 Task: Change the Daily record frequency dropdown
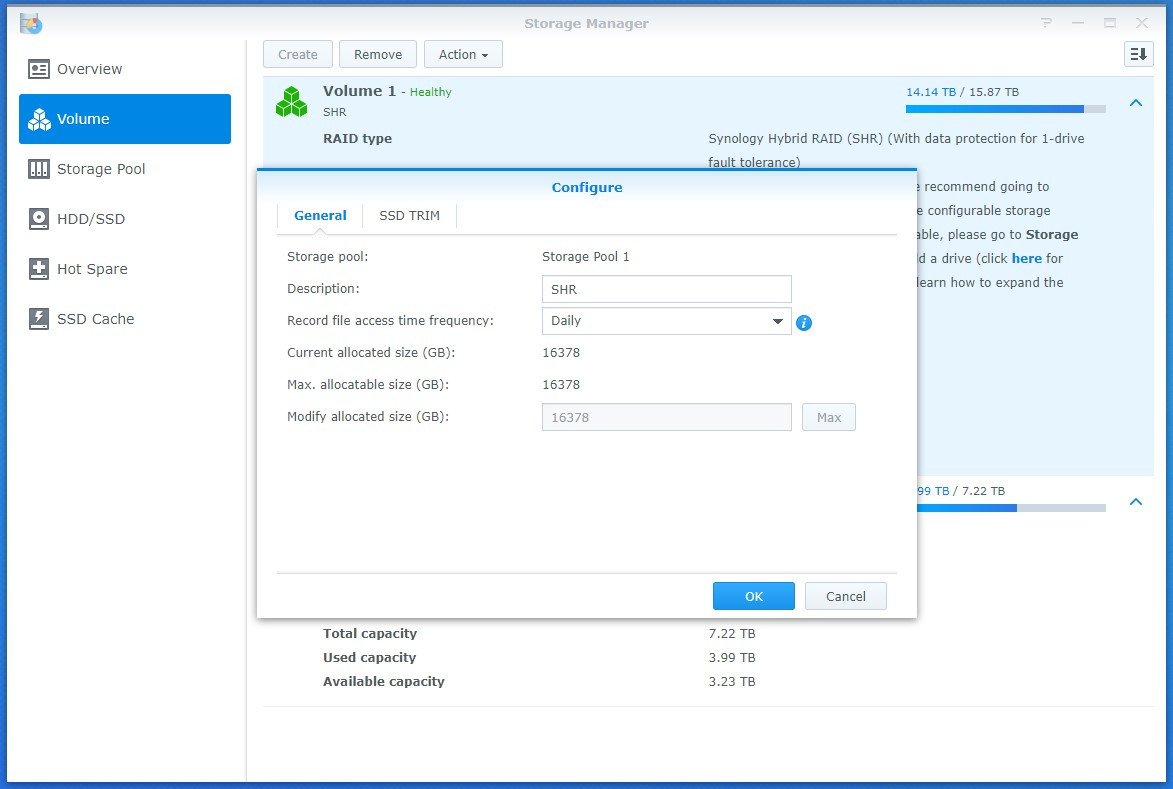coord(666,322)
